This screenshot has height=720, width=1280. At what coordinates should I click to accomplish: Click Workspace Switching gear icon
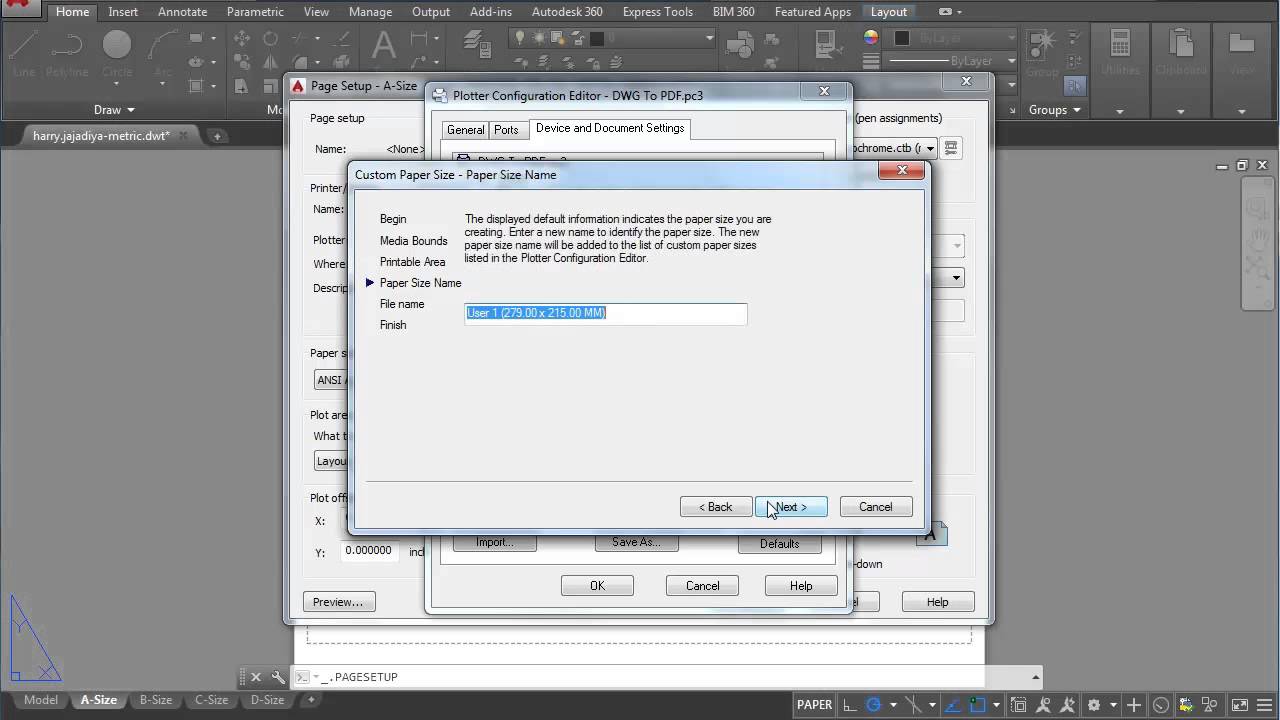(1094, 705)
